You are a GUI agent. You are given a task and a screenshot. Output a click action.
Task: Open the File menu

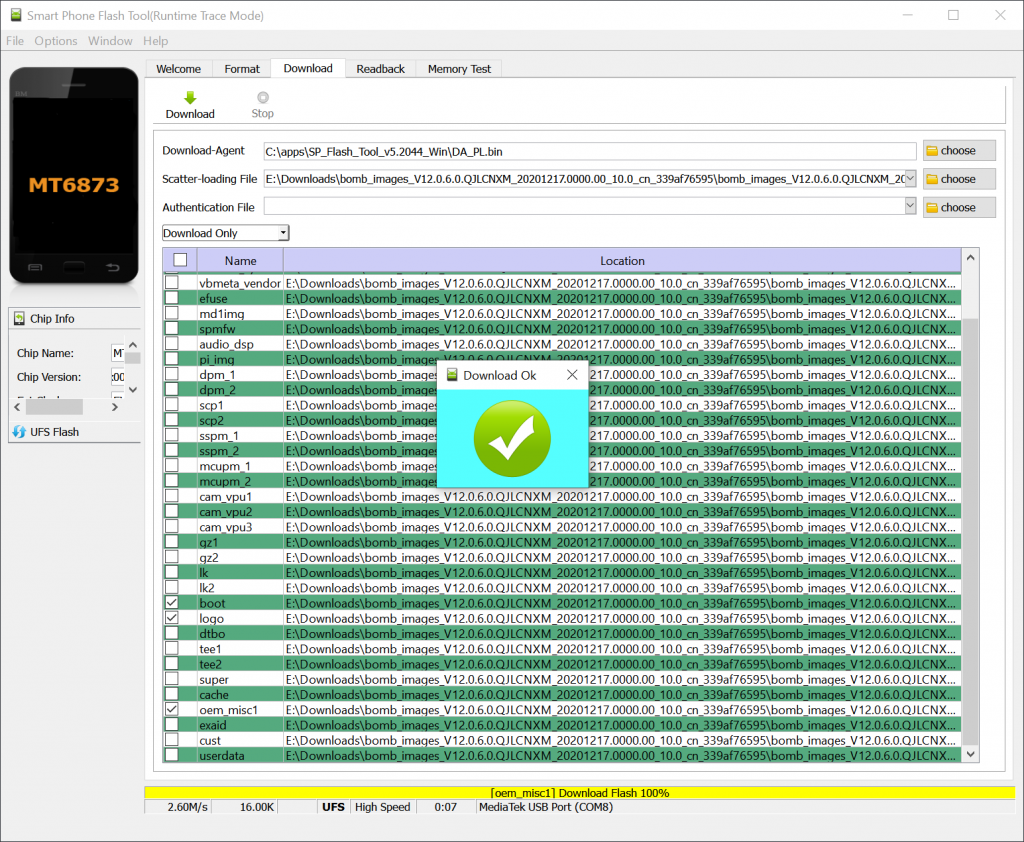15,41
